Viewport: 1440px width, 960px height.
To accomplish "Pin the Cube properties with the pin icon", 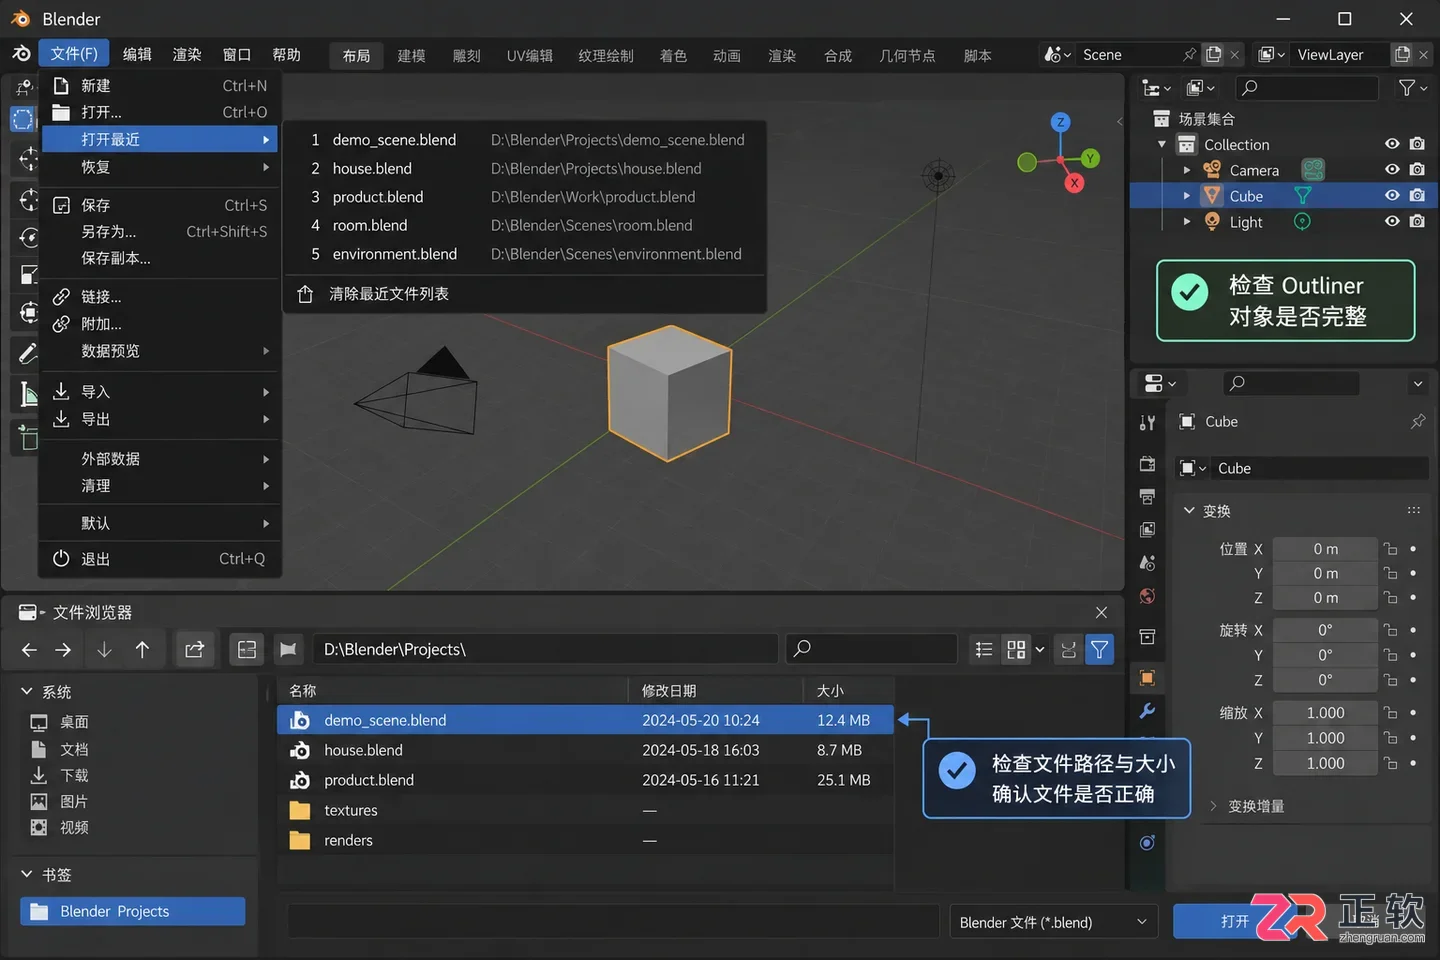I will 1417,422.
